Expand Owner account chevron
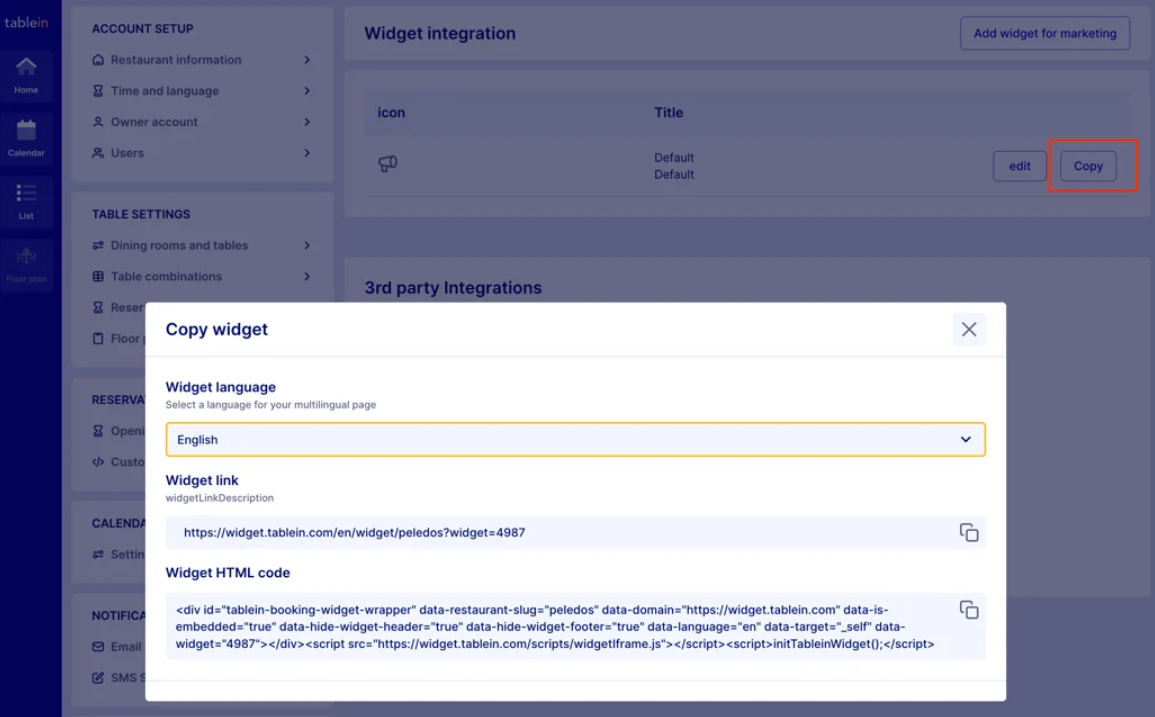1155x717 pixels. 307,122
